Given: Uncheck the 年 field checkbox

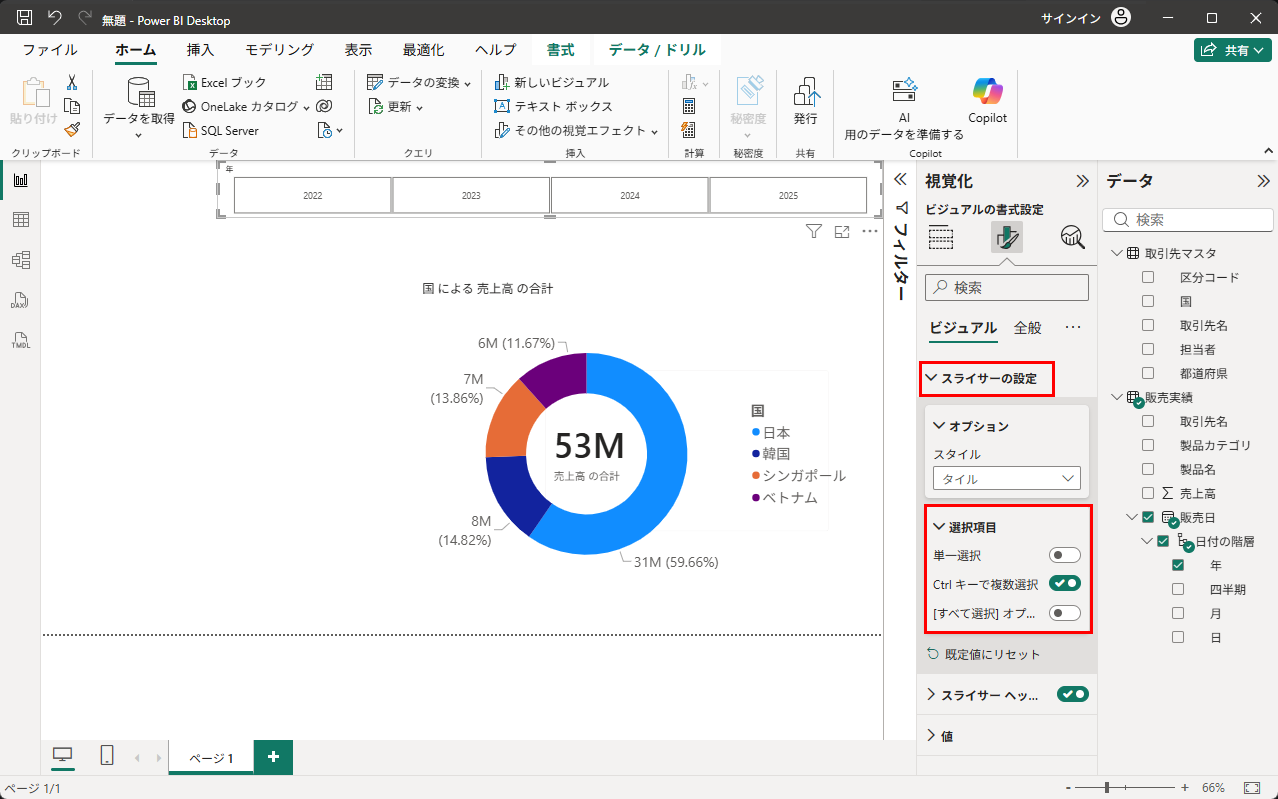Looking at the screenshot, I should point(1178,565).
